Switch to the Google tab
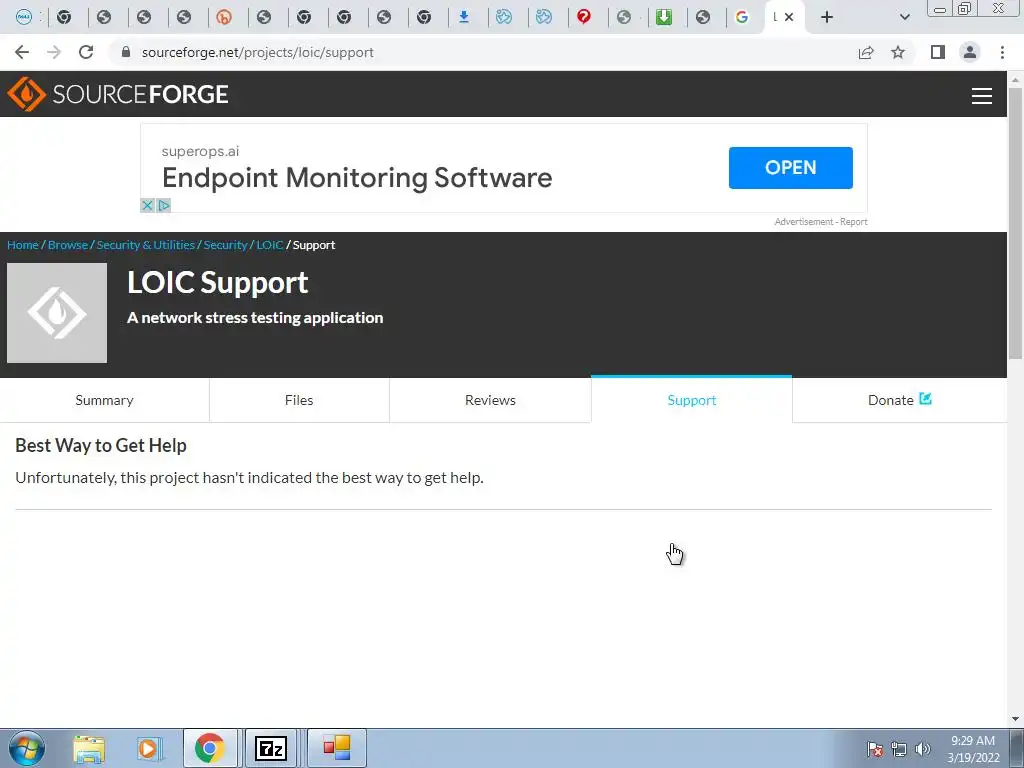The image size is (1024, 768). [742, 17]
